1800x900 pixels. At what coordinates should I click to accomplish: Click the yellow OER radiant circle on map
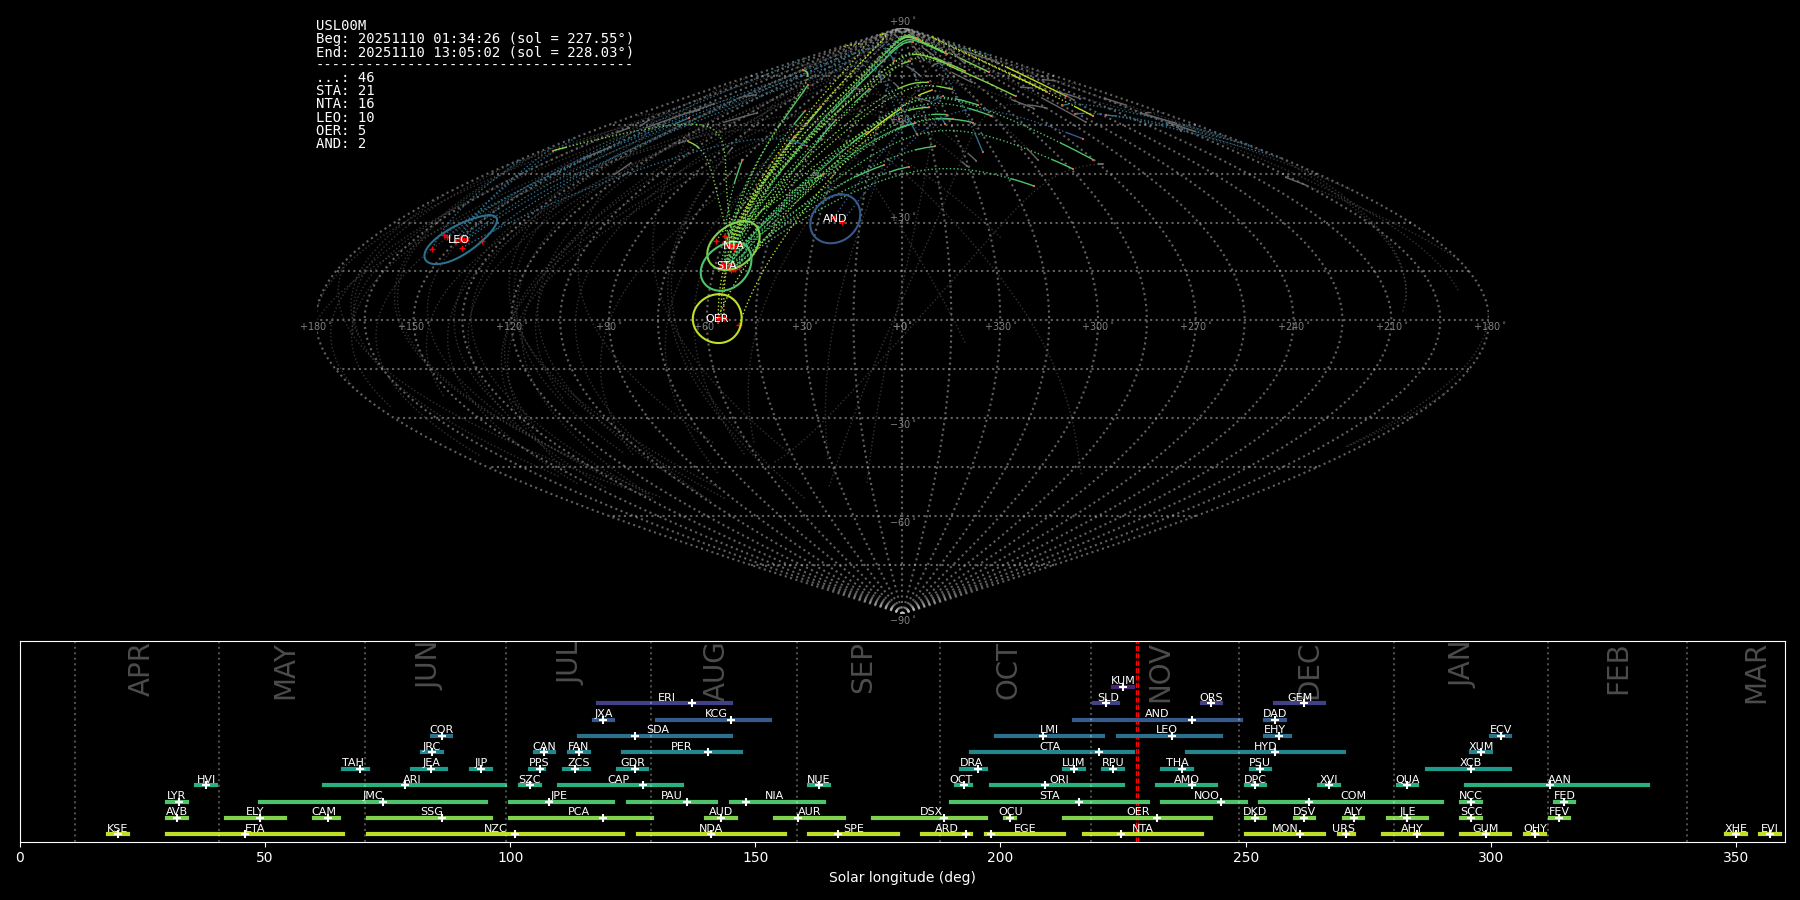(717, 319)
